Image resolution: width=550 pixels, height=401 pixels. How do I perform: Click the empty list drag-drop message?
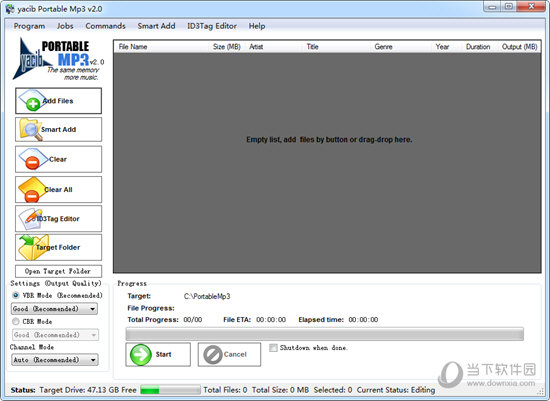click(329, 140)
